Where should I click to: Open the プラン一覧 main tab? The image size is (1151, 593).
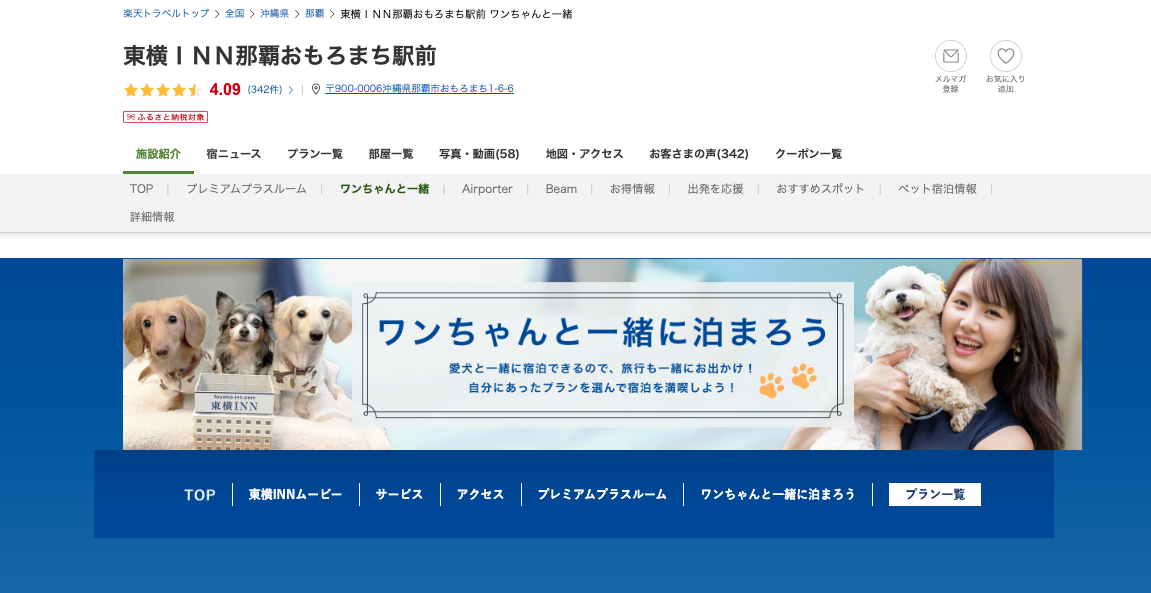point(315,154)
